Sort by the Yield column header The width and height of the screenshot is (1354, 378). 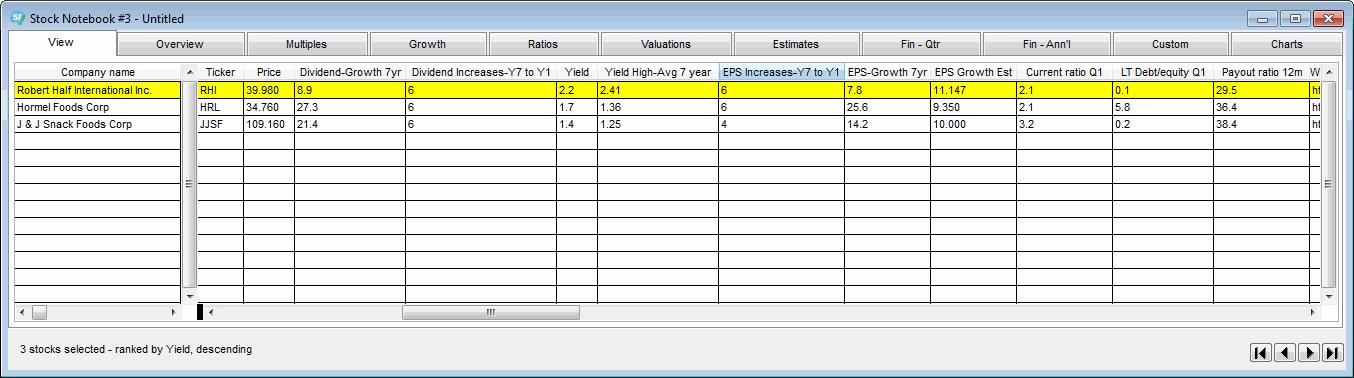pyautogui.click(x=577, y=72)
